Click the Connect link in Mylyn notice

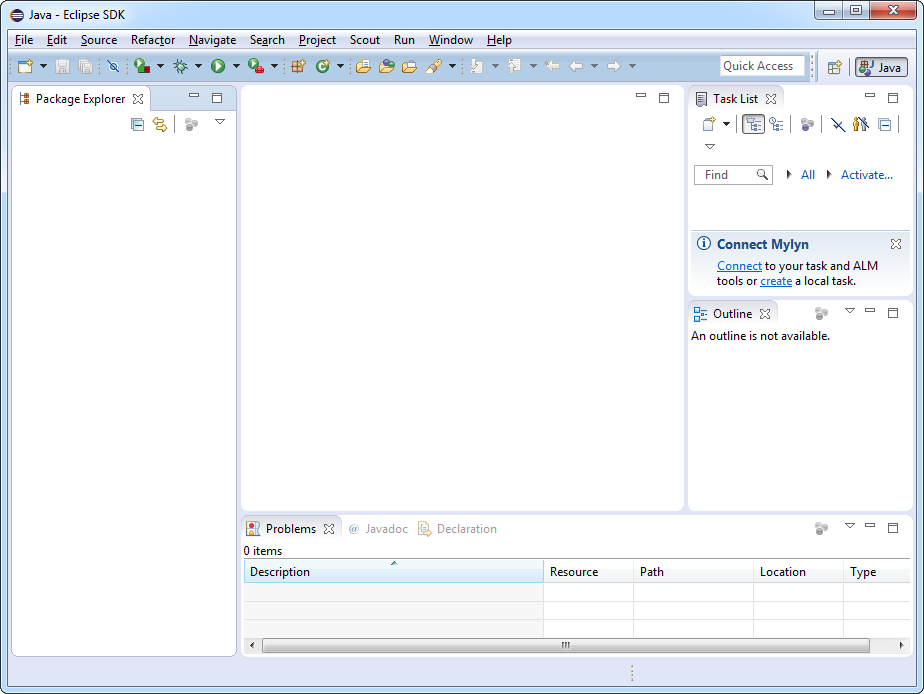(739, 266)
